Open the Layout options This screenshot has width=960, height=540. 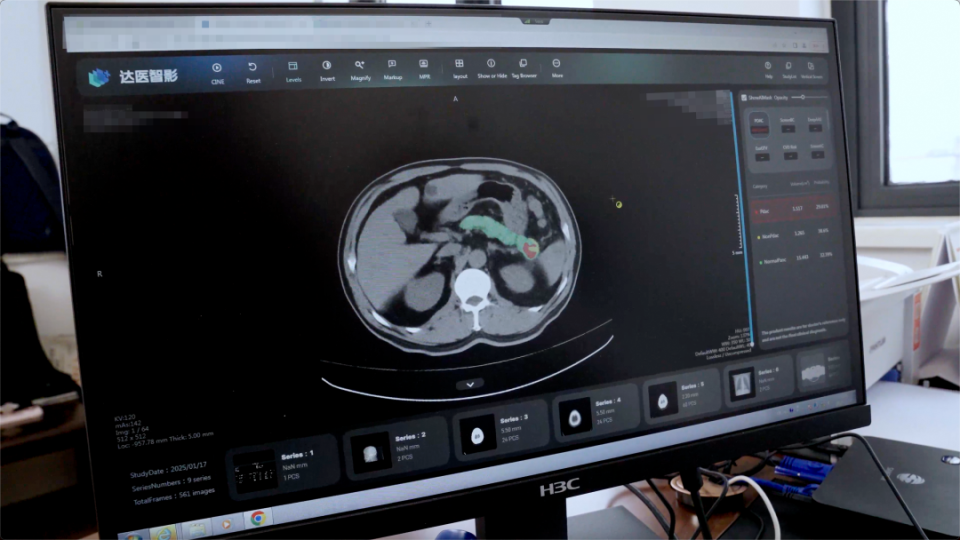click(460, 69)
